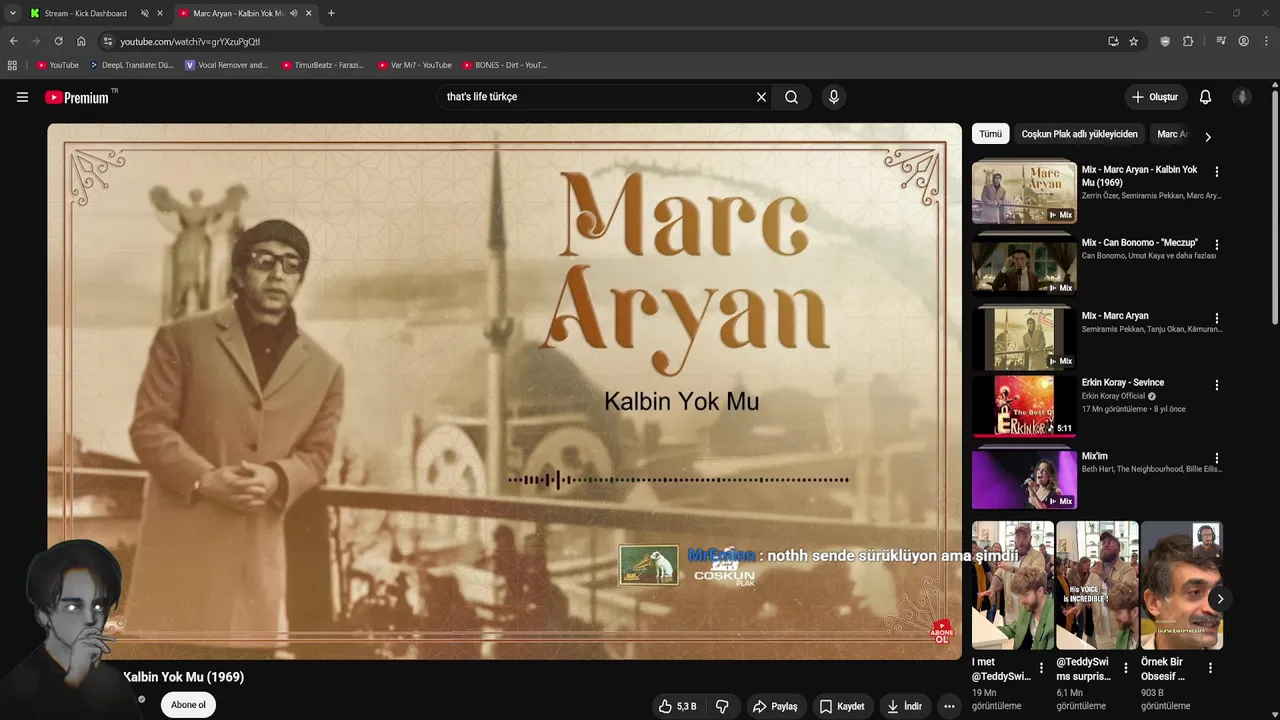1280x720 pixels.
Task: Clear the search box with the X icon
Action: [761, 97]
